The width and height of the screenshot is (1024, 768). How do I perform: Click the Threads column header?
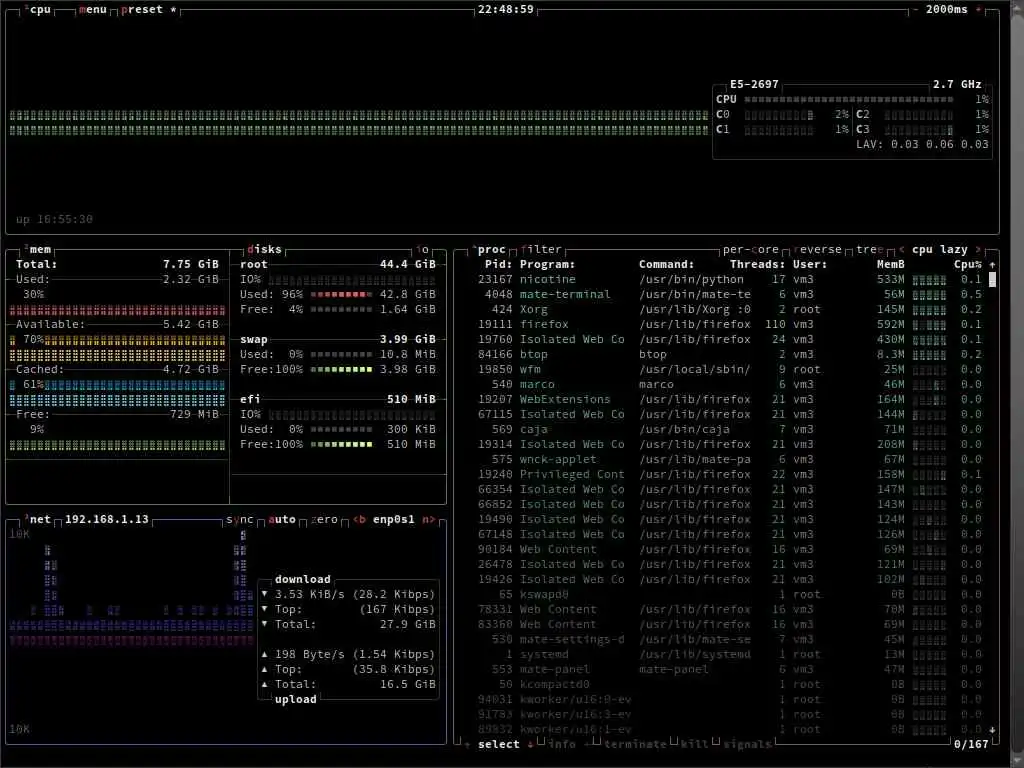click(758, 264)
